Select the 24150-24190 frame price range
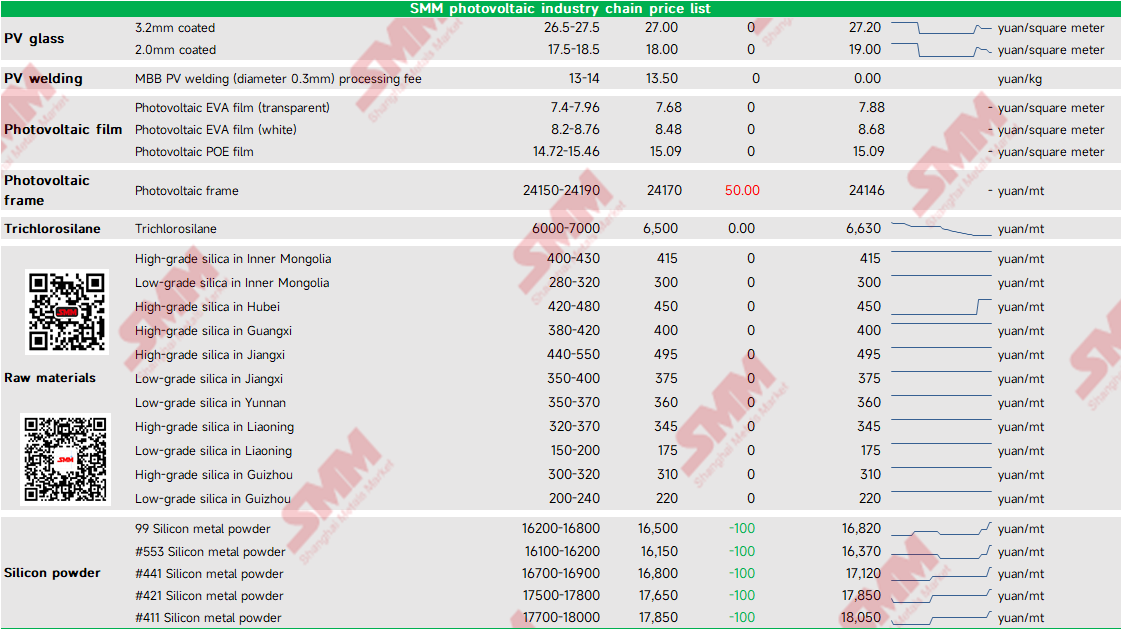This screenshot has width=1121, height=629. point(561,190)
